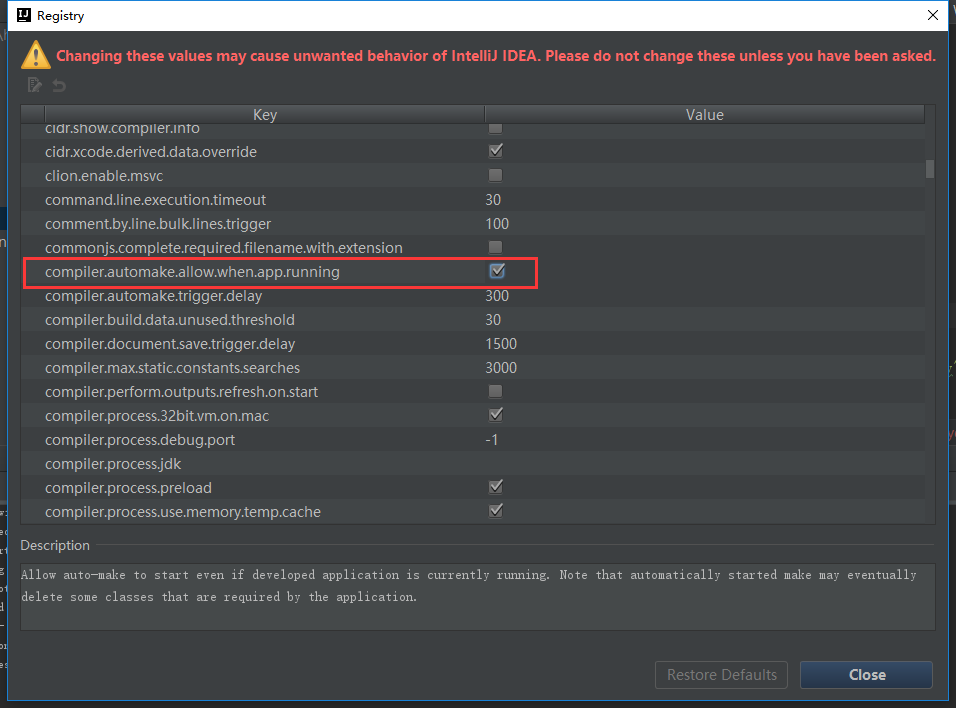Check commonjs.complete.required.filename.with.extension box
Image resolution: width=956 pixels, height=708 pixels.
point(495,247)
